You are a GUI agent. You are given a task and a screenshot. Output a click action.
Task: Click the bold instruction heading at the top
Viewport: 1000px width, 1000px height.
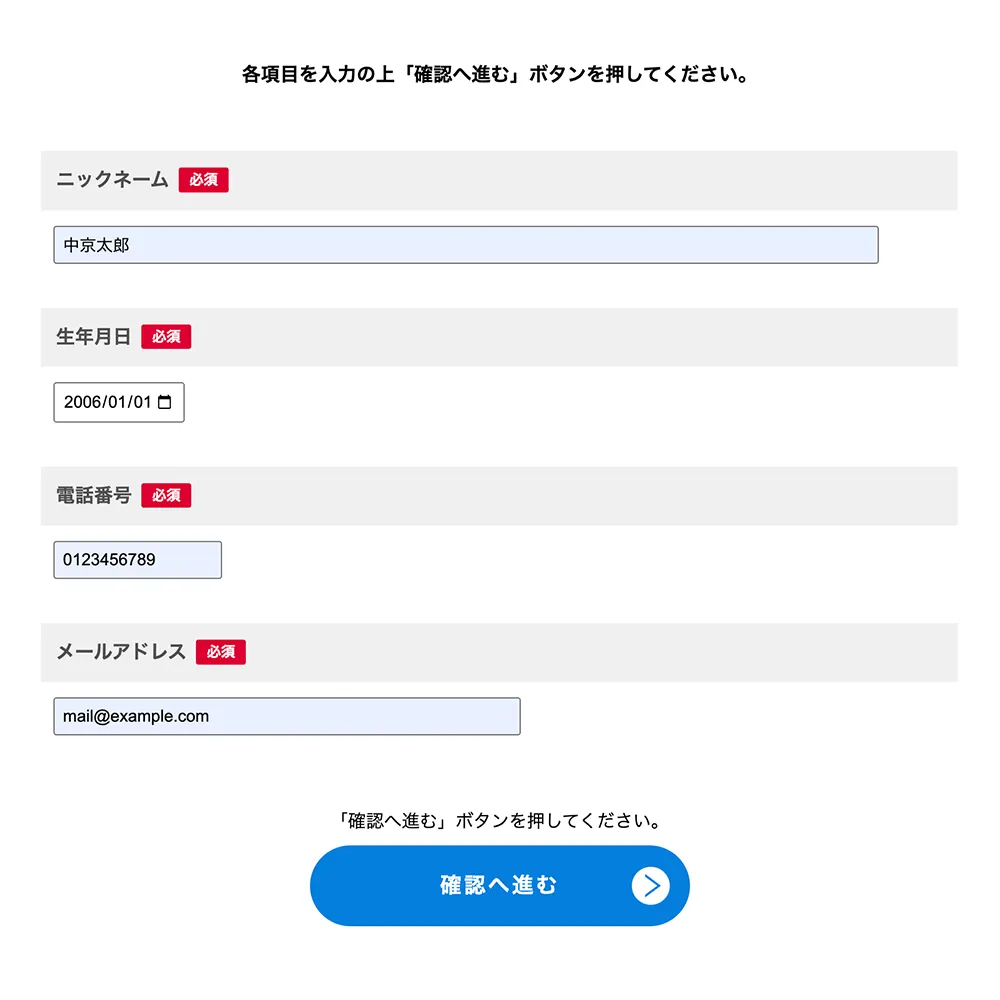pyautogui.click(x=496, y=75)
